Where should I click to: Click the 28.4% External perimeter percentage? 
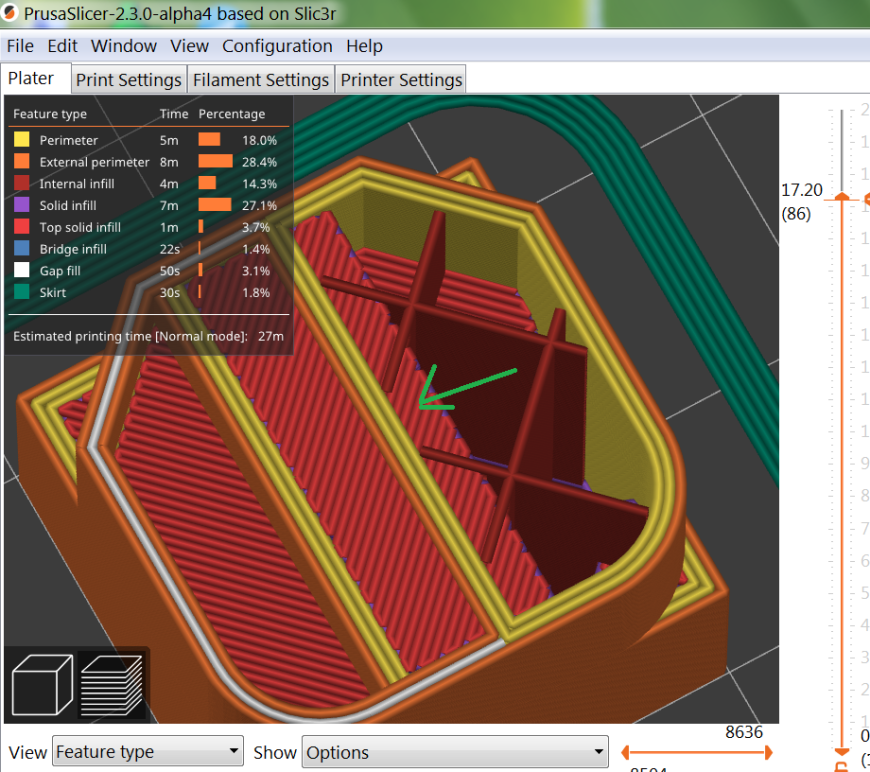coord(259,162)
